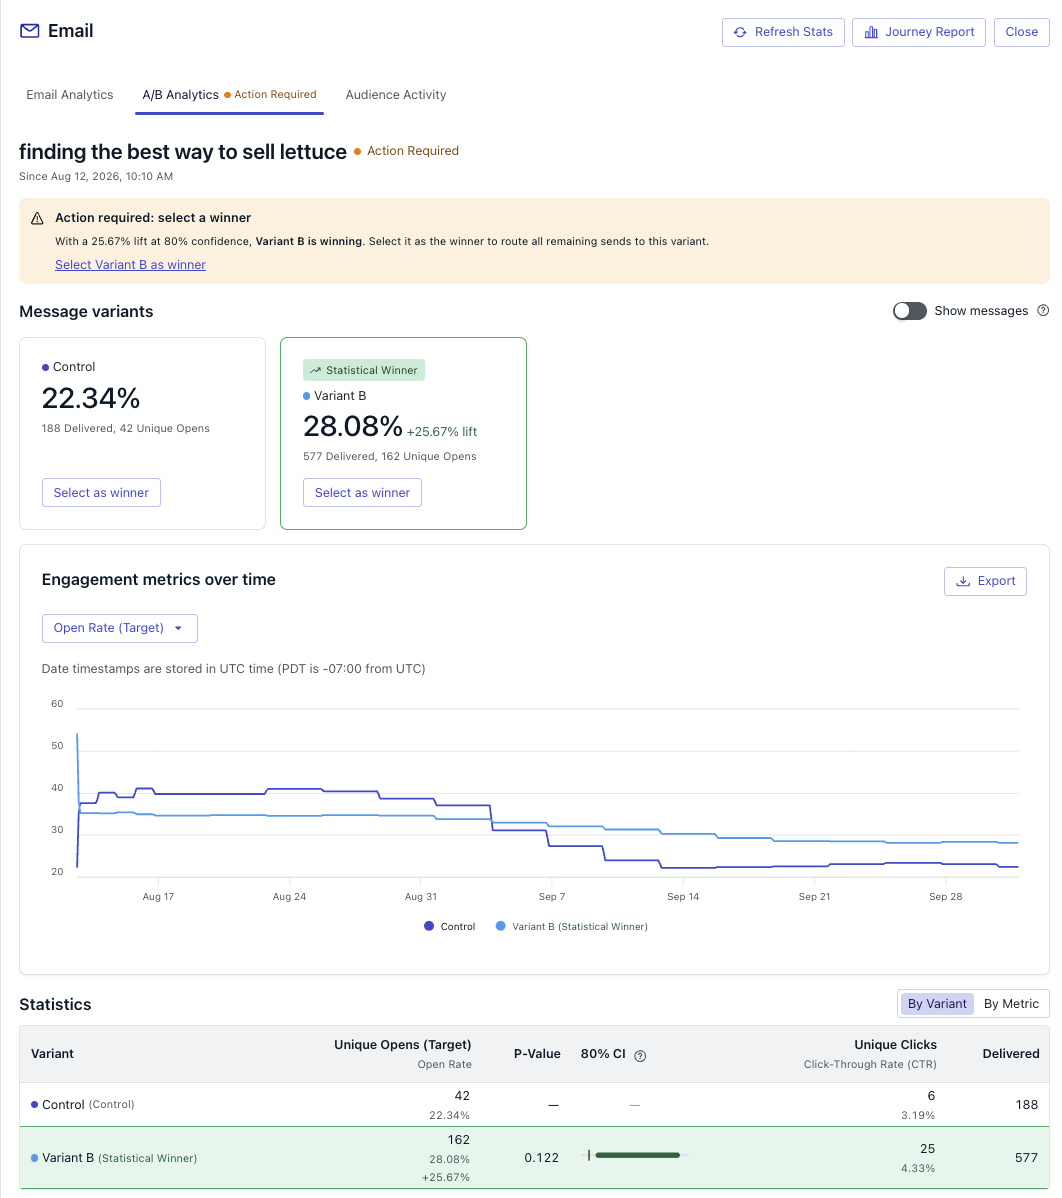Switch statistics to By Metric view
This screenshot has height=1198, width=1062.
click(1011, 1004)
